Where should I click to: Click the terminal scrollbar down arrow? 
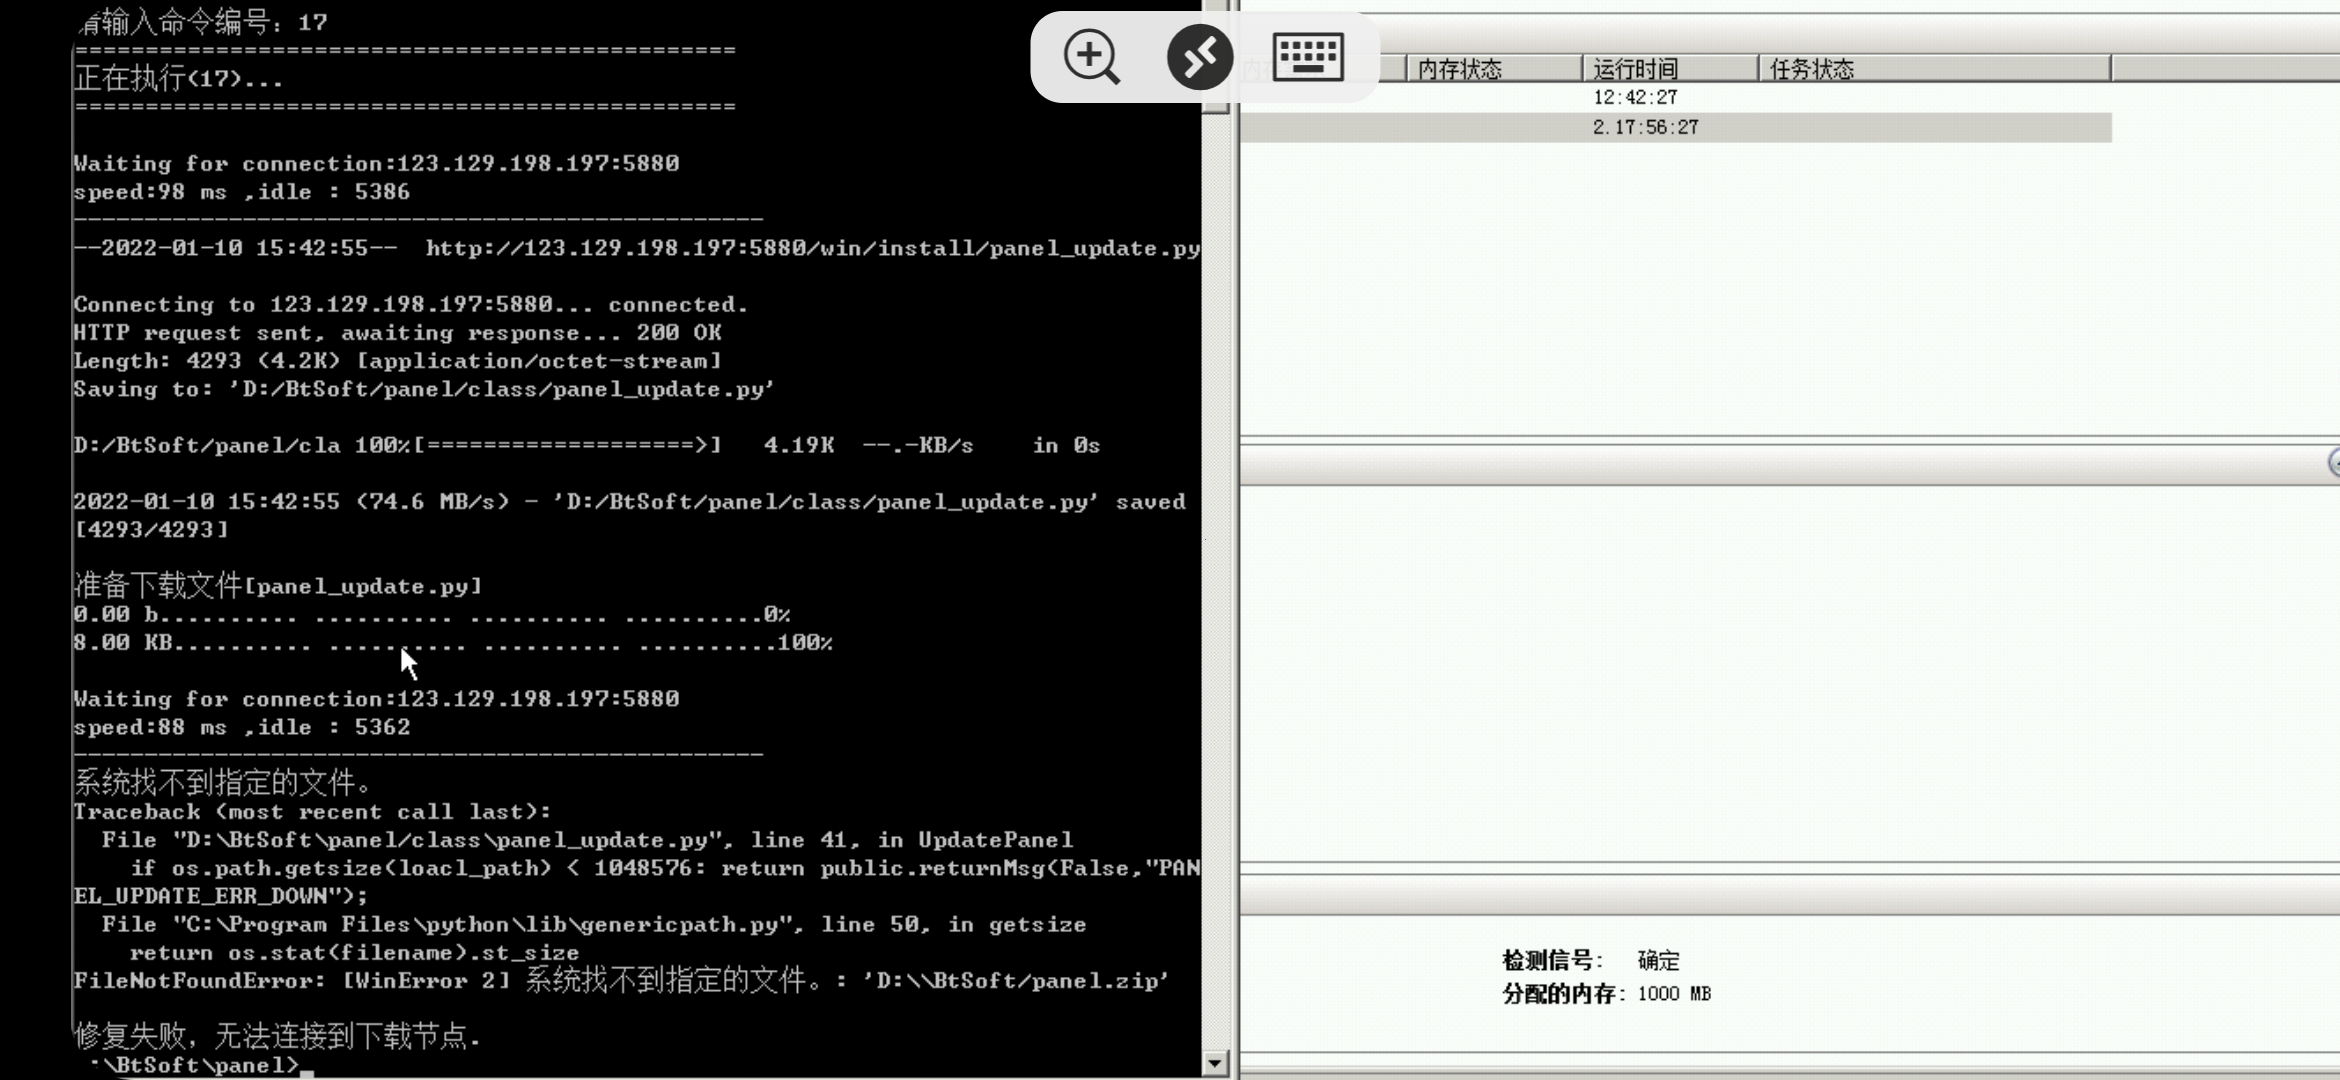[1215, 1063]
